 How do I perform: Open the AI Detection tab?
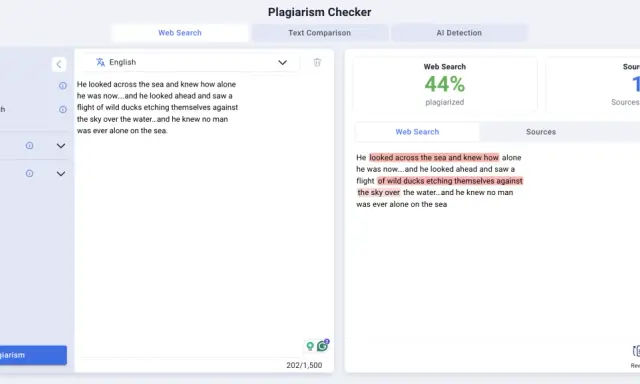coord(459,33)
